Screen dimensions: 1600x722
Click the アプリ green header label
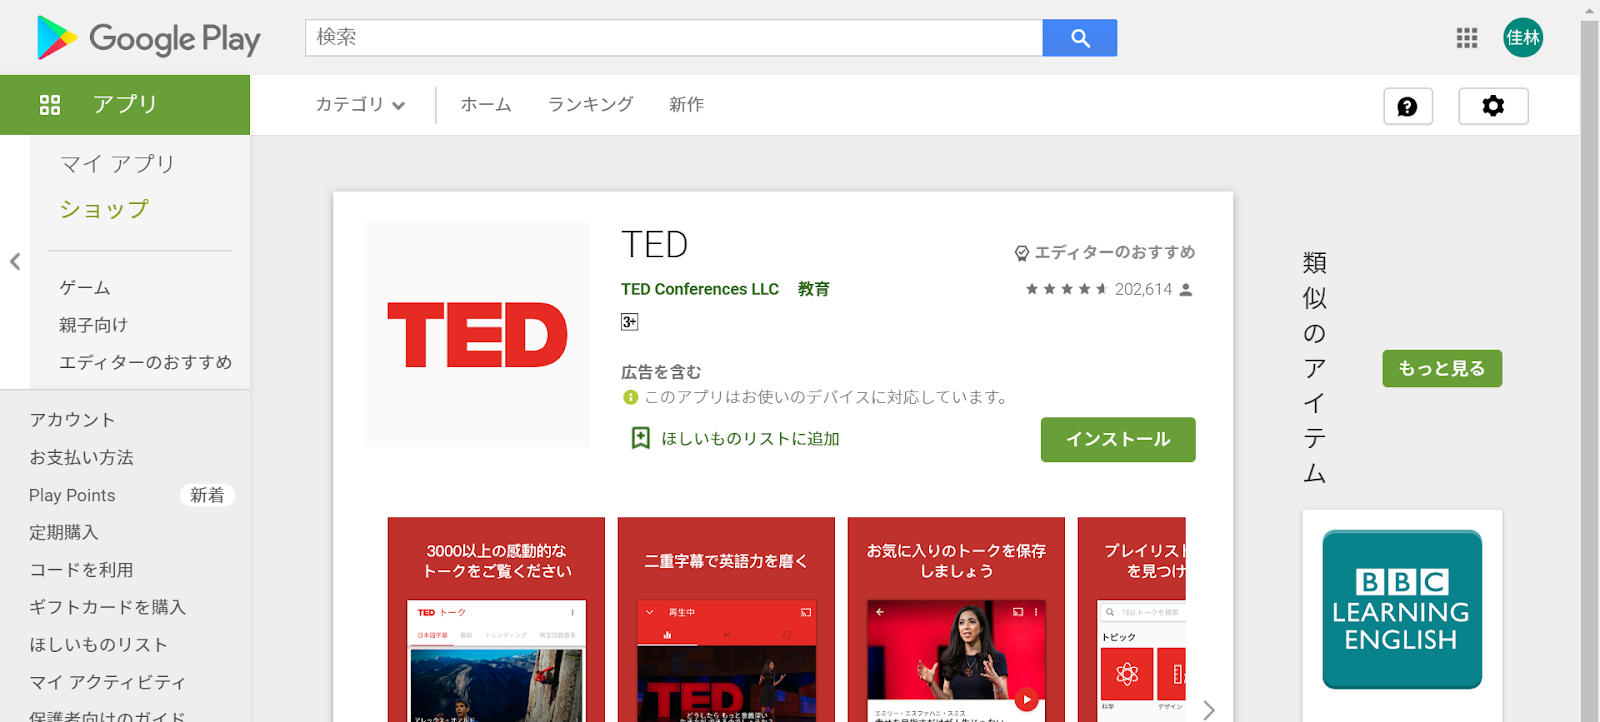click(x=125, y=104)
